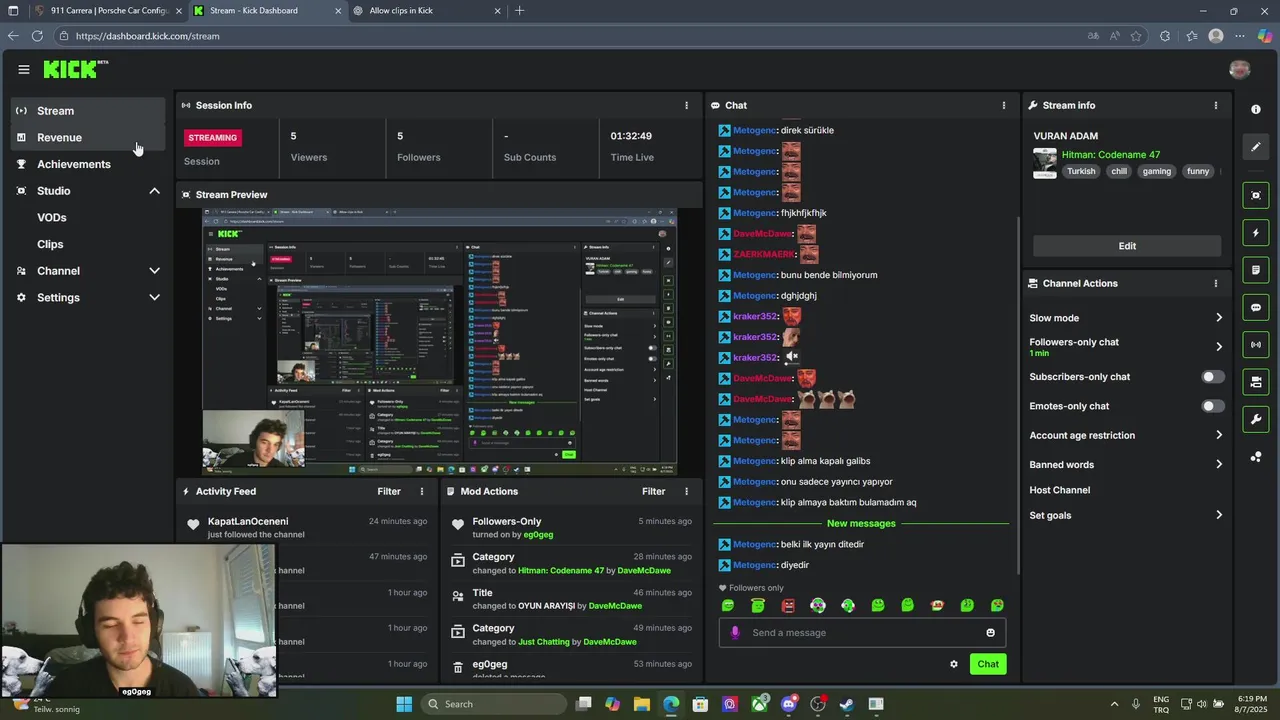Click Host Channel action
Viewport: 1280px width, 720px height.
(x=1060, y=490)
